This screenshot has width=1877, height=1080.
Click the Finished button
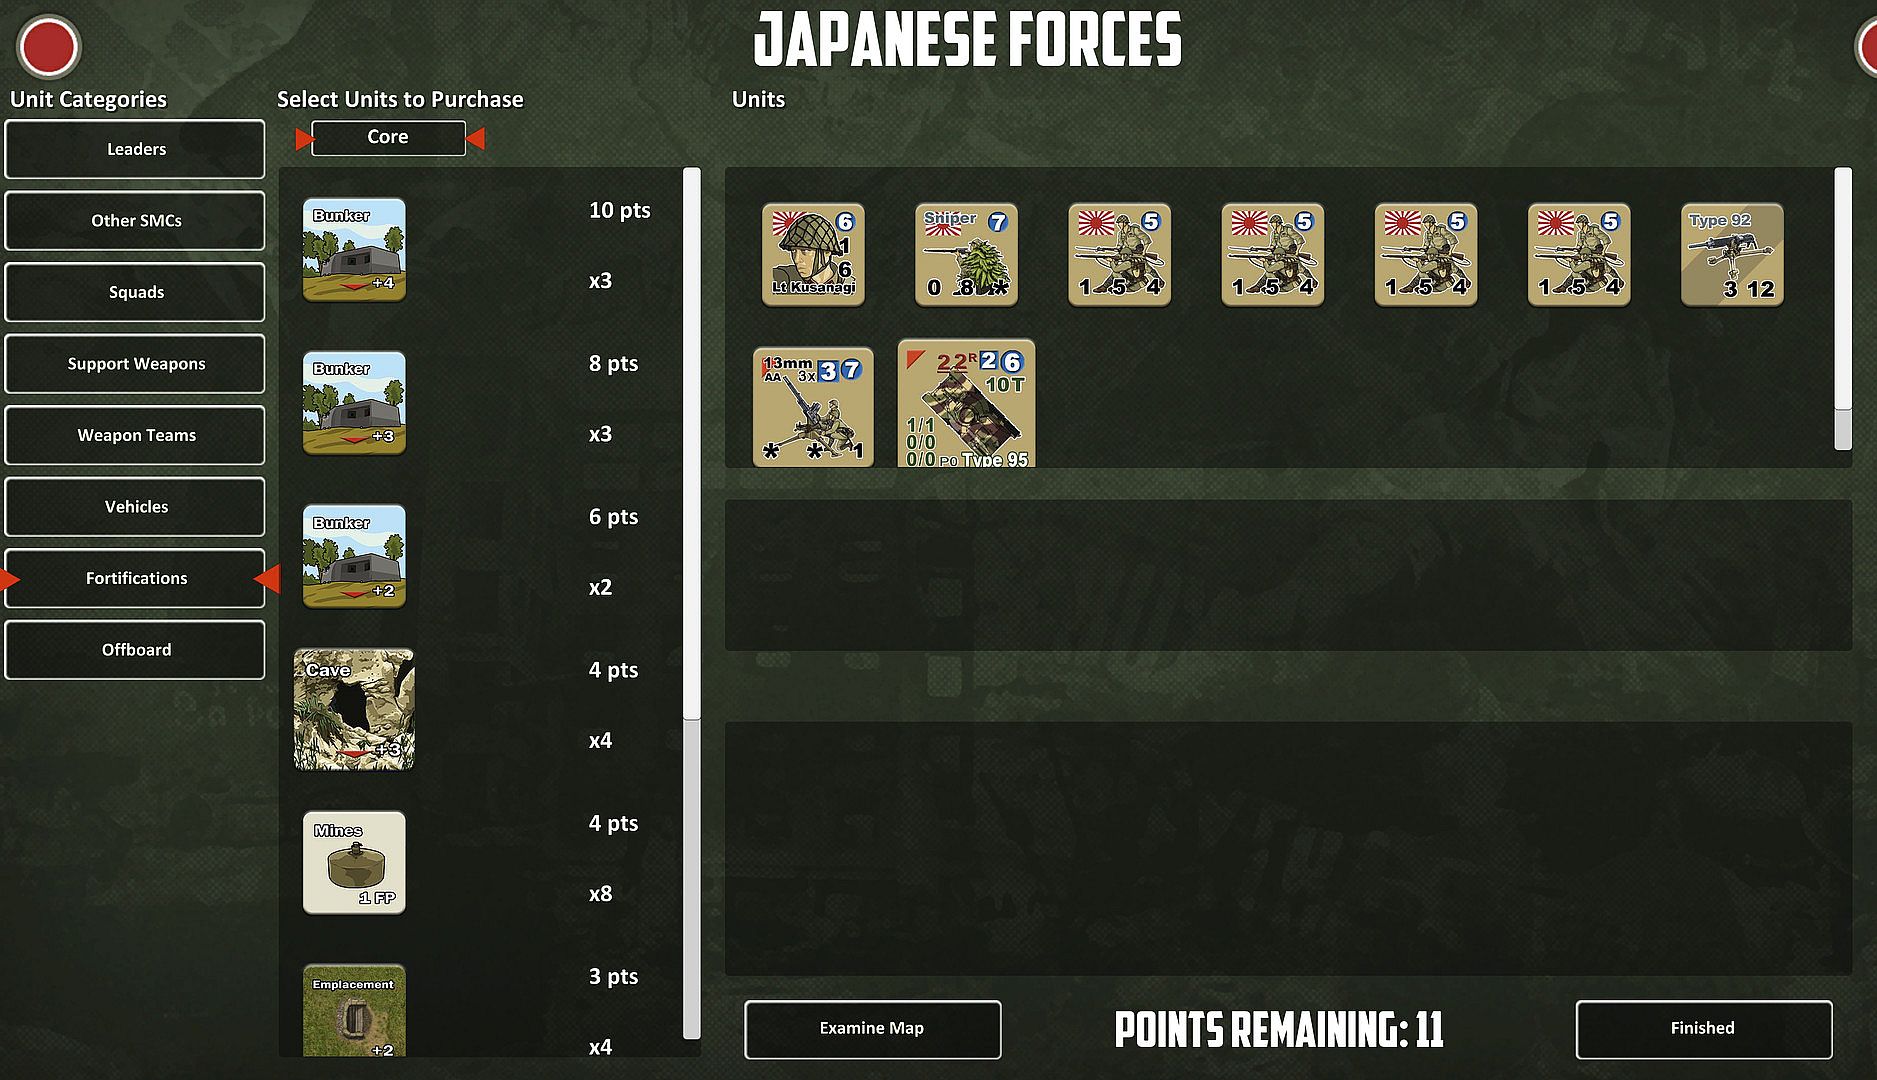point(1704,1029)
